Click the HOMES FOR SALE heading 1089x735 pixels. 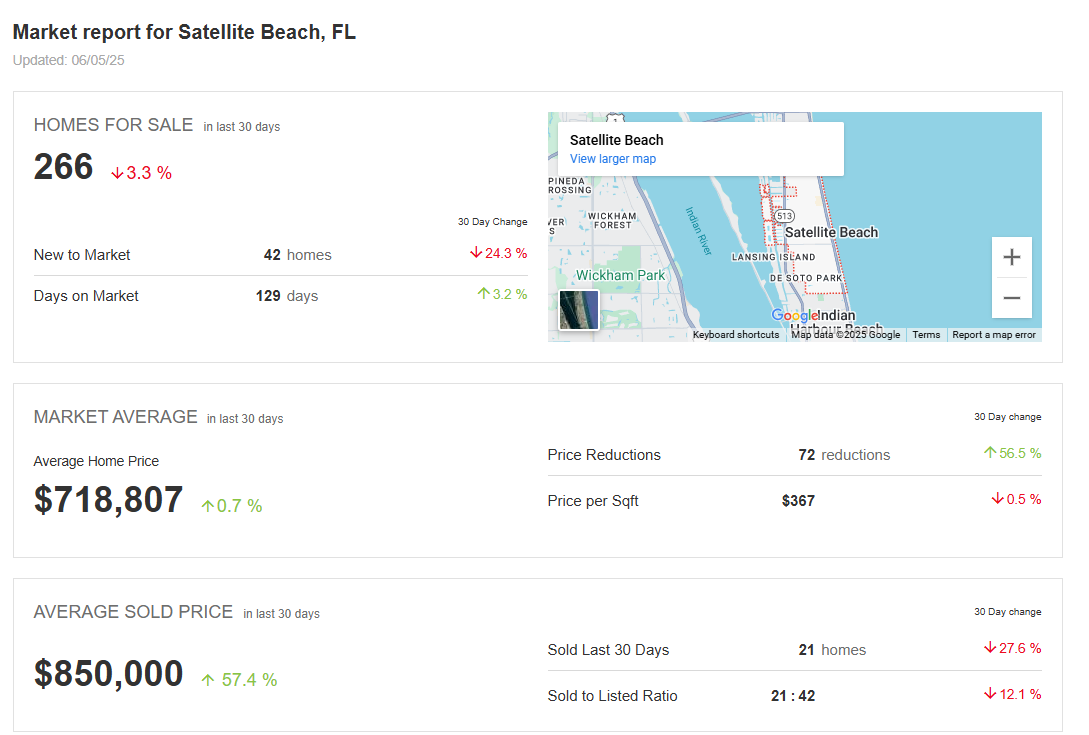coord(113,125)
